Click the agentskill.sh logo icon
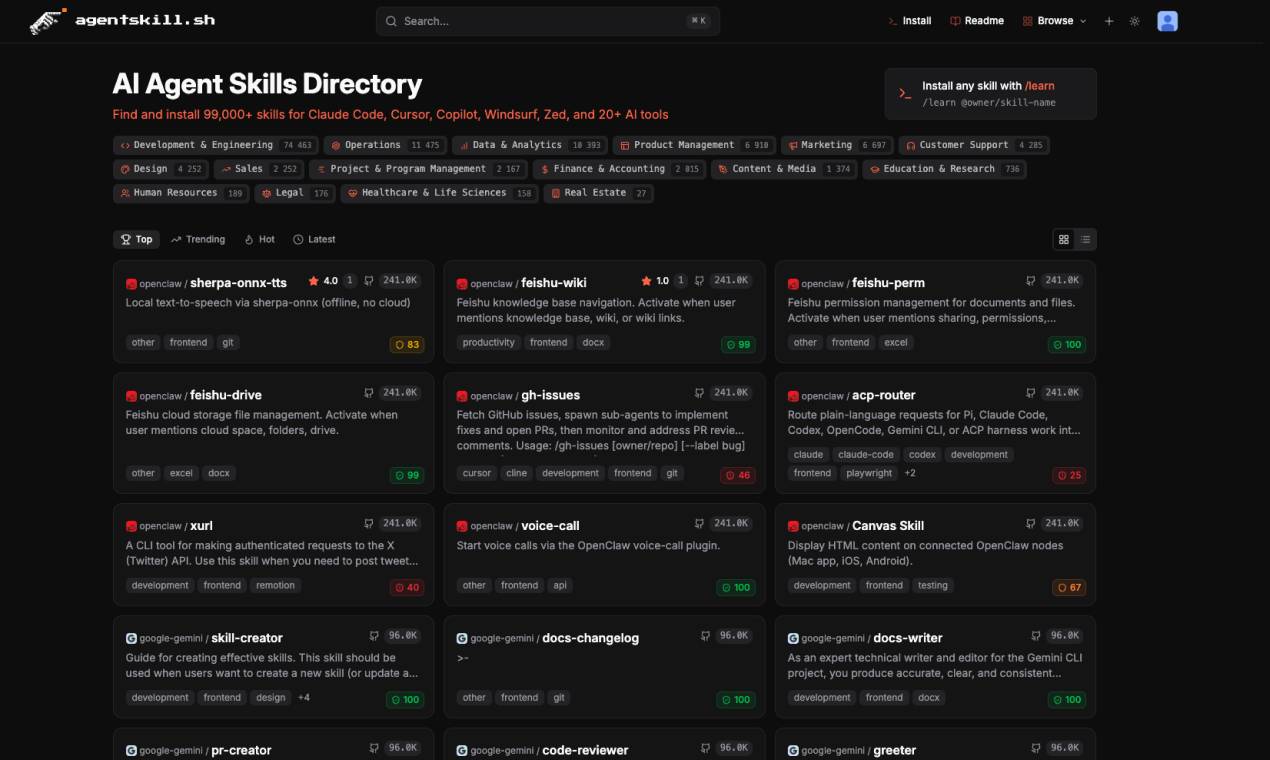Screen dimensions: 1270x760 pyautogui.click(x=45, y=20)
